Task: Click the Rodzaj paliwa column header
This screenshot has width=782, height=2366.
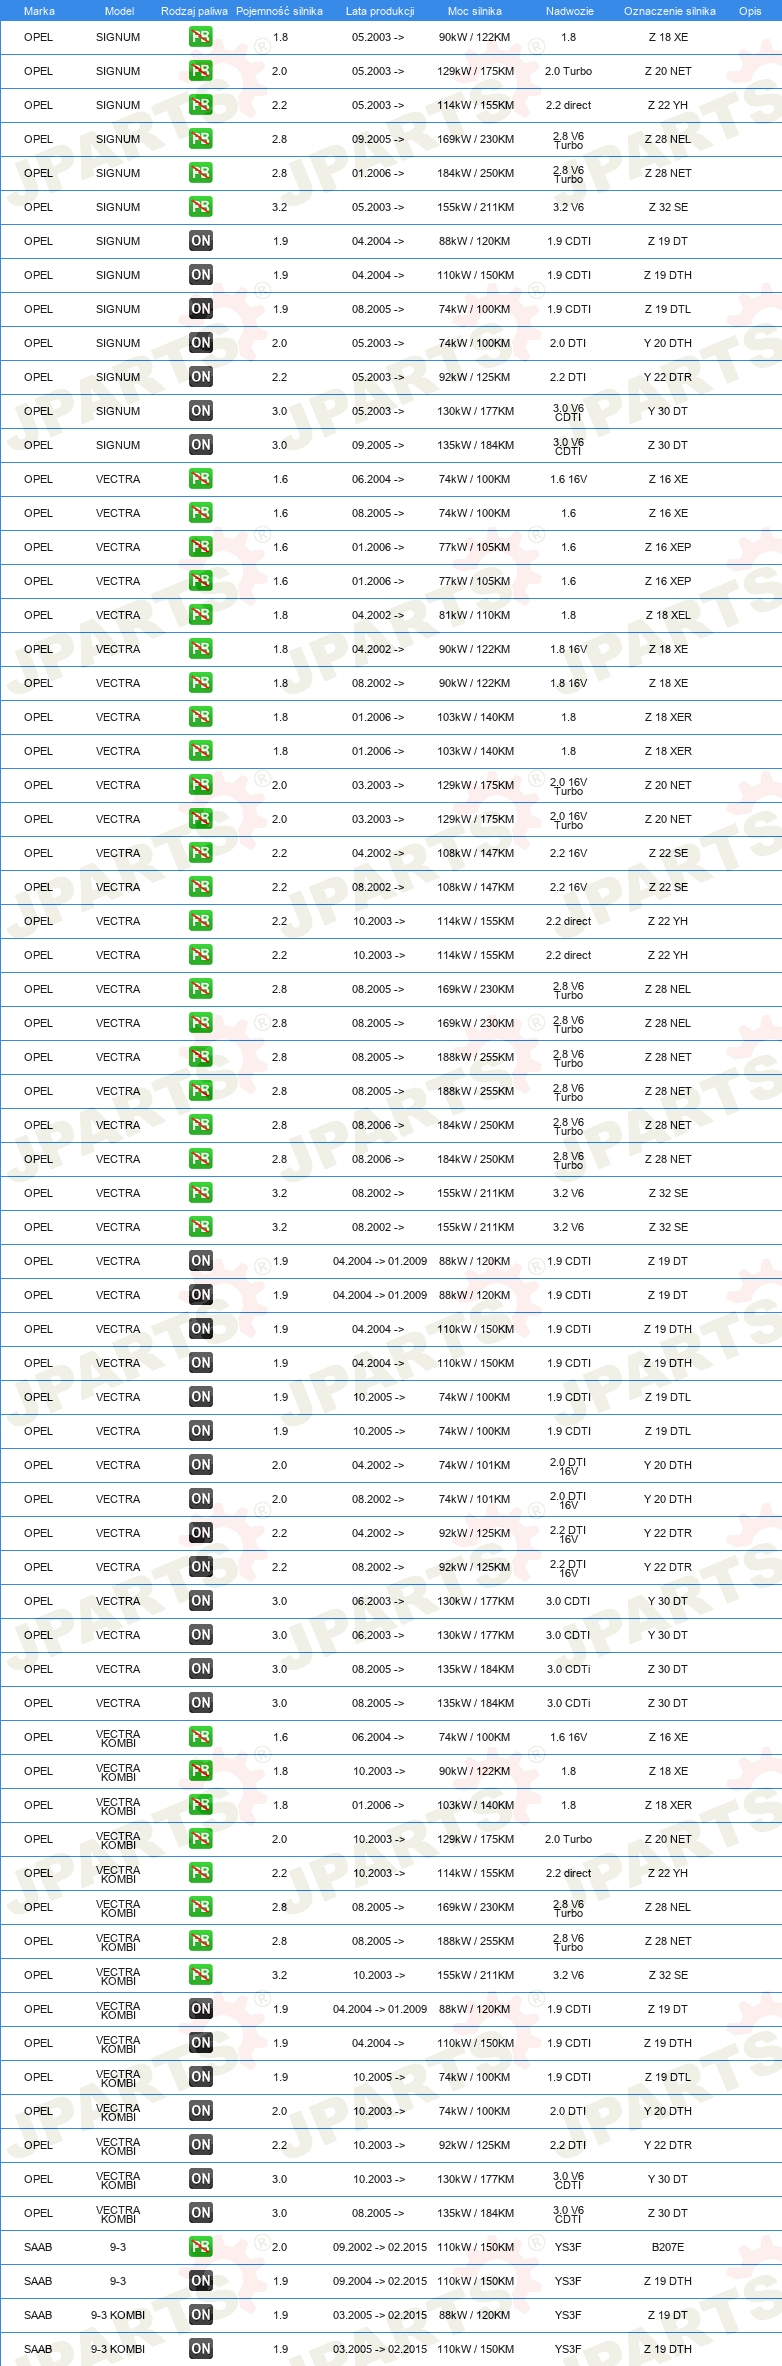Action: coord(194,11)
